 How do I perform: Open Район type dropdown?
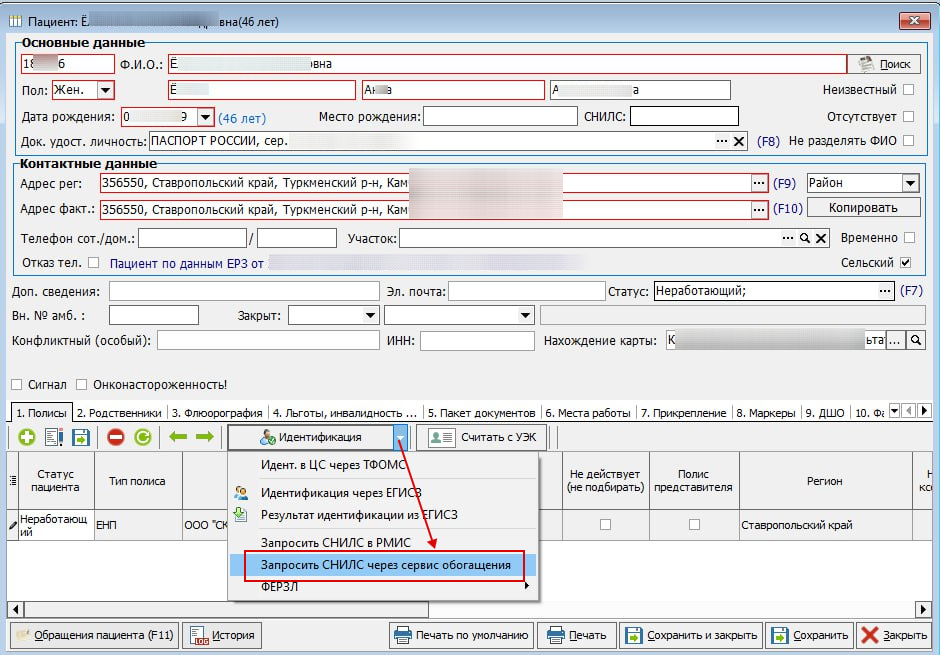pyautogui.click(x=910, y=183)
